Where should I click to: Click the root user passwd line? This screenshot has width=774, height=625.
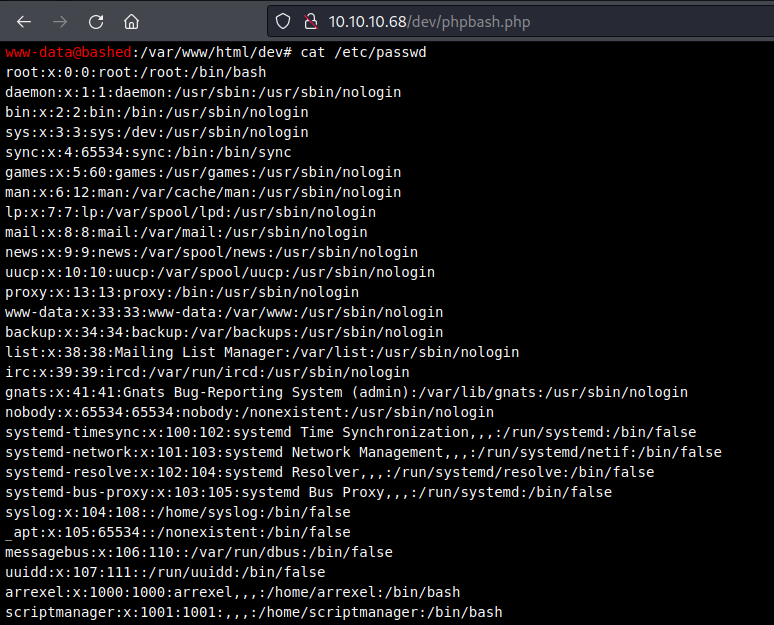pos(135,72)
